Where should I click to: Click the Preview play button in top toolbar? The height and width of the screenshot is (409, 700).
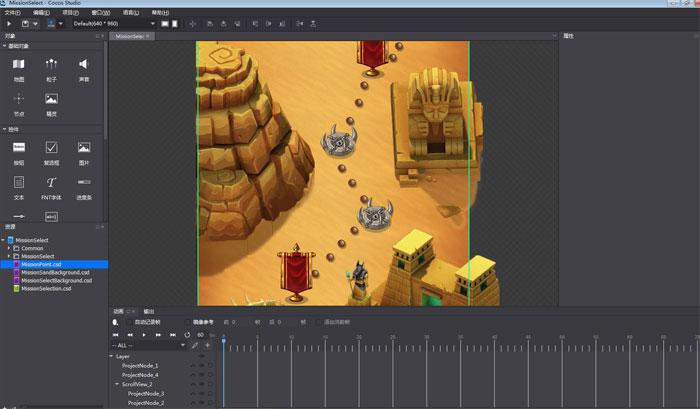click(9, 24)
